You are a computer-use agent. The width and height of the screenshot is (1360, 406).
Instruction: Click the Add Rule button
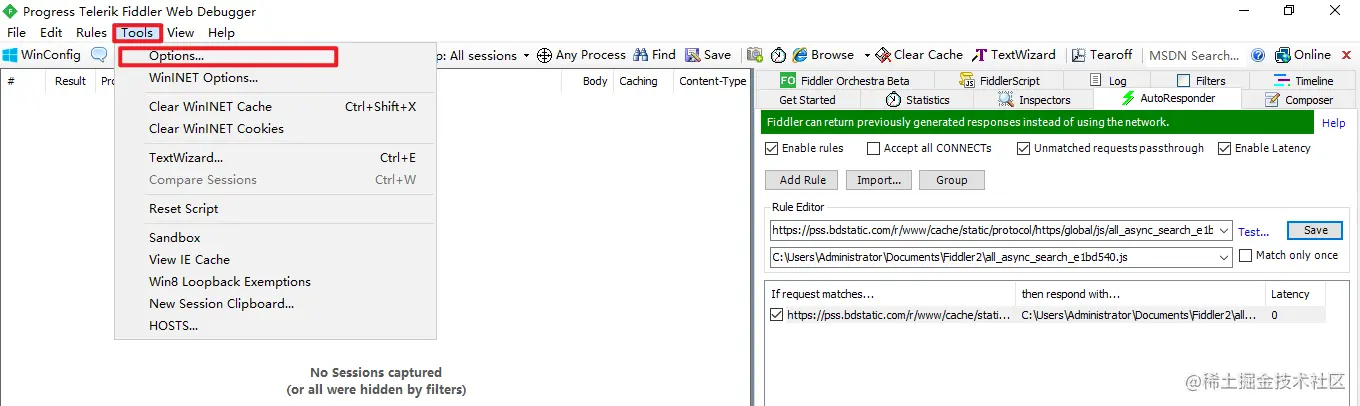(802, 180)
